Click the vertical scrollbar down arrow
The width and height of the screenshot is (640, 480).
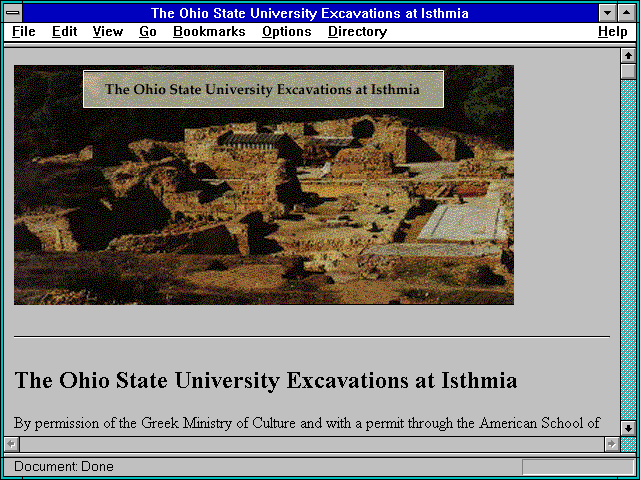(628, 428)
